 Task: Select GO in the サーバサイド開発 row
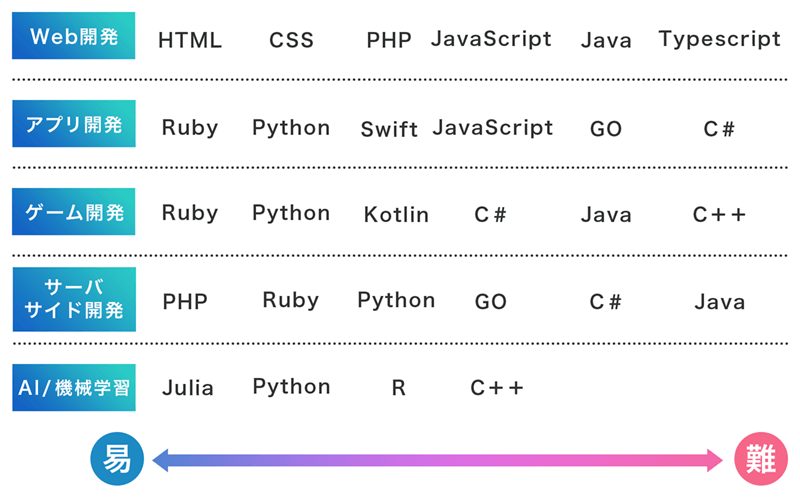490,302
